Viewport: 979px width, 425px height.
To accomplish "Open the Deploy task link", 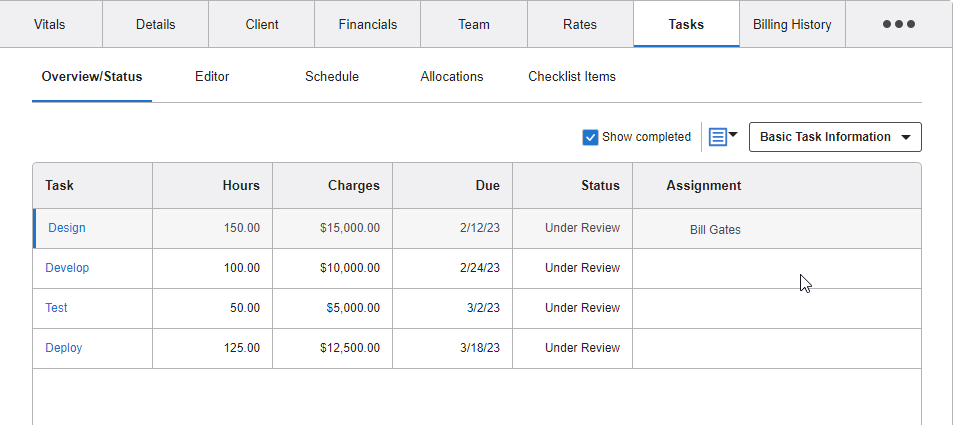I will 64,348.
